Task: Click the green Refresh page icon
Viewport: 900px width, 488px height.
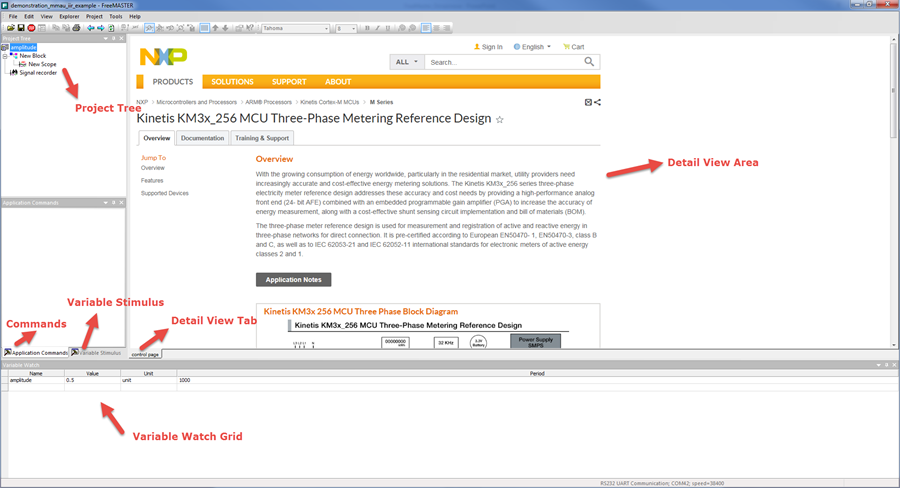Action: pos(111,28)
